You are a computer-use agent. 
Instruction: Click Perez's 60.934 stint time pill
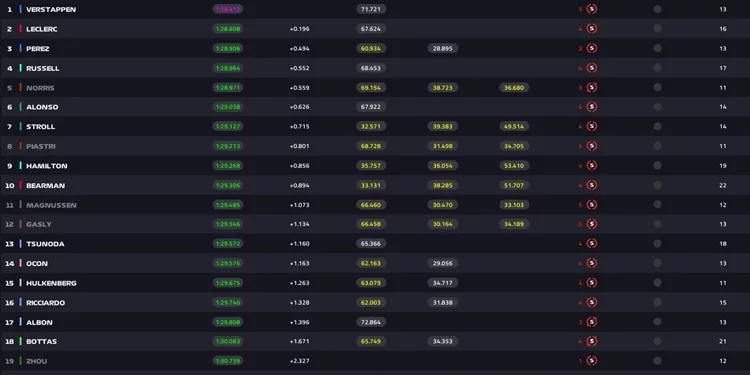(371, 48)
